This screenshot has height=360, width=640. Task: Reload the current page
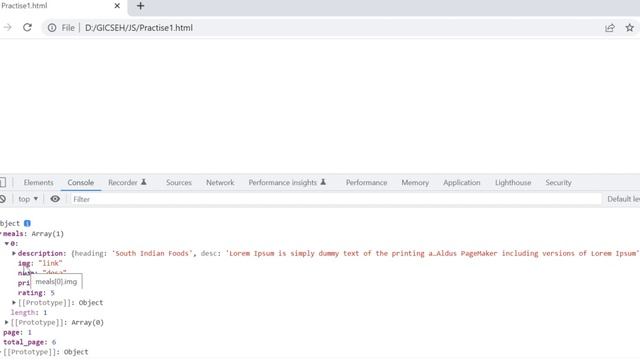27,27
